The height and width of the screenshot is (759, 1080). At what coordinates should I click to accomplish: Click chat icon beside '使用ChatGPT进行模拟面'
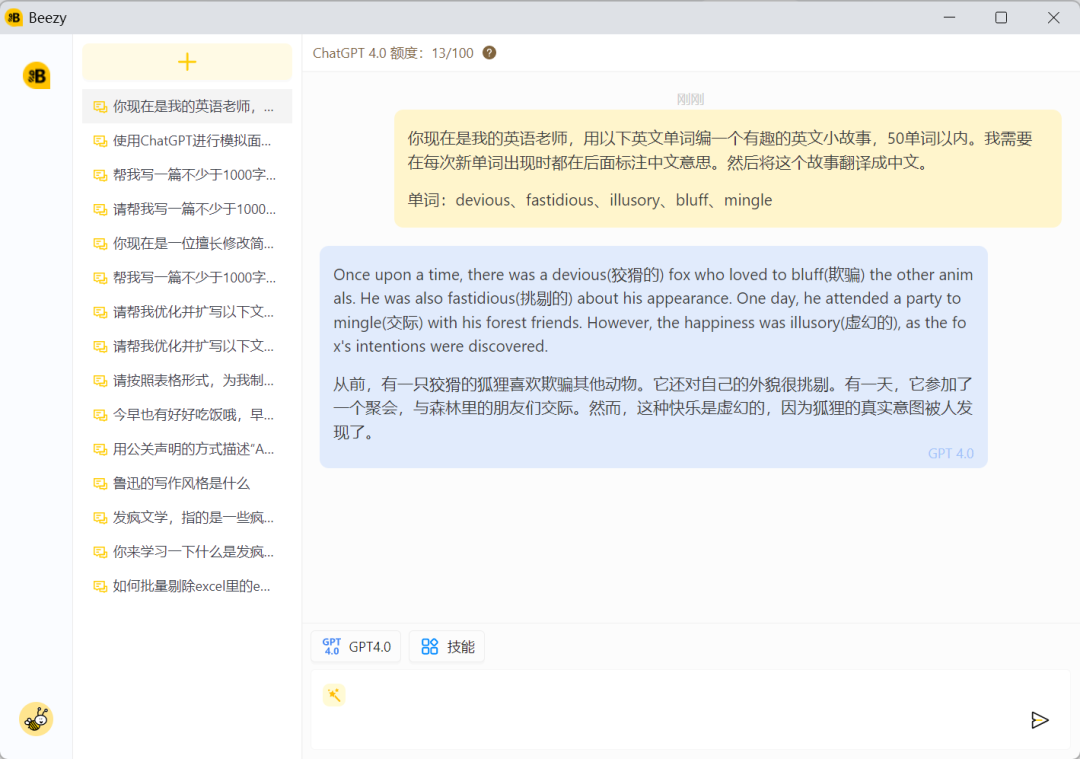click(100, 141)
